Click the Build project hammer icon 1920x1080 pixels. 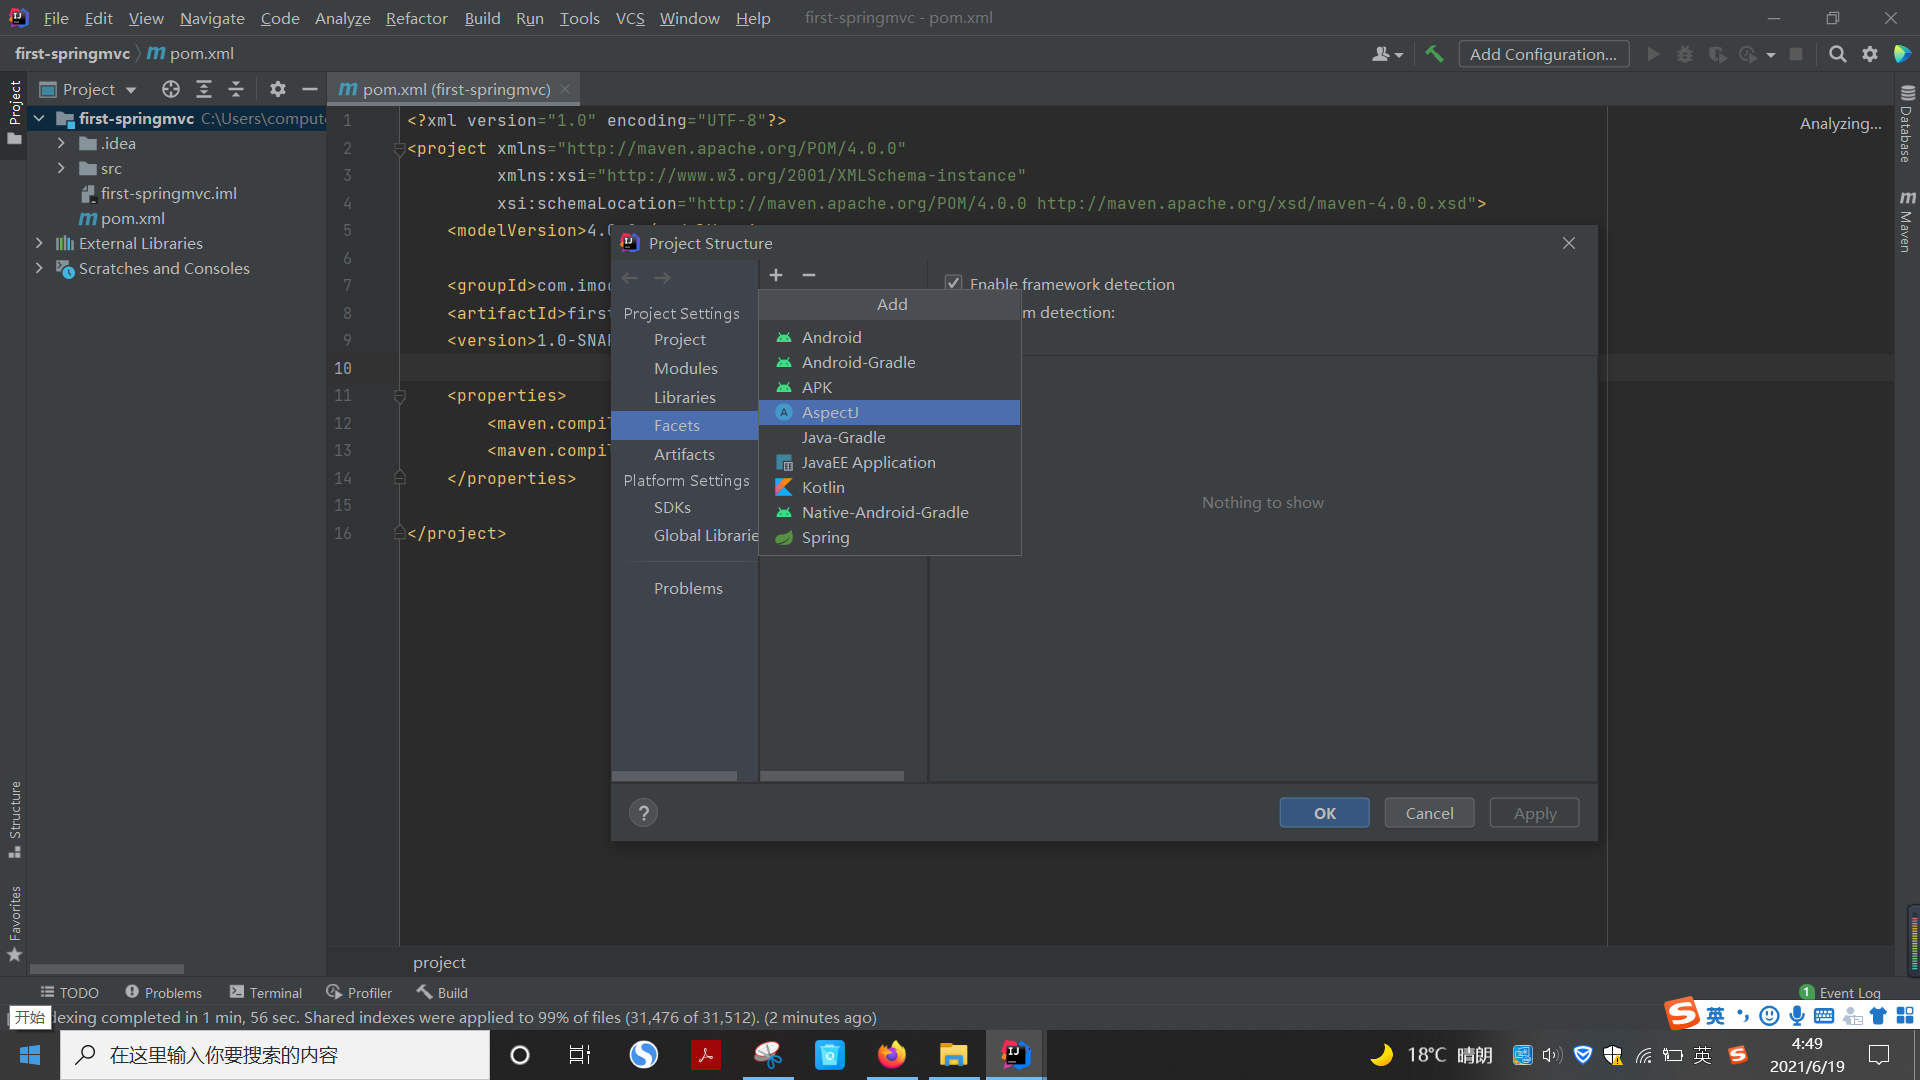(1434, 54)
